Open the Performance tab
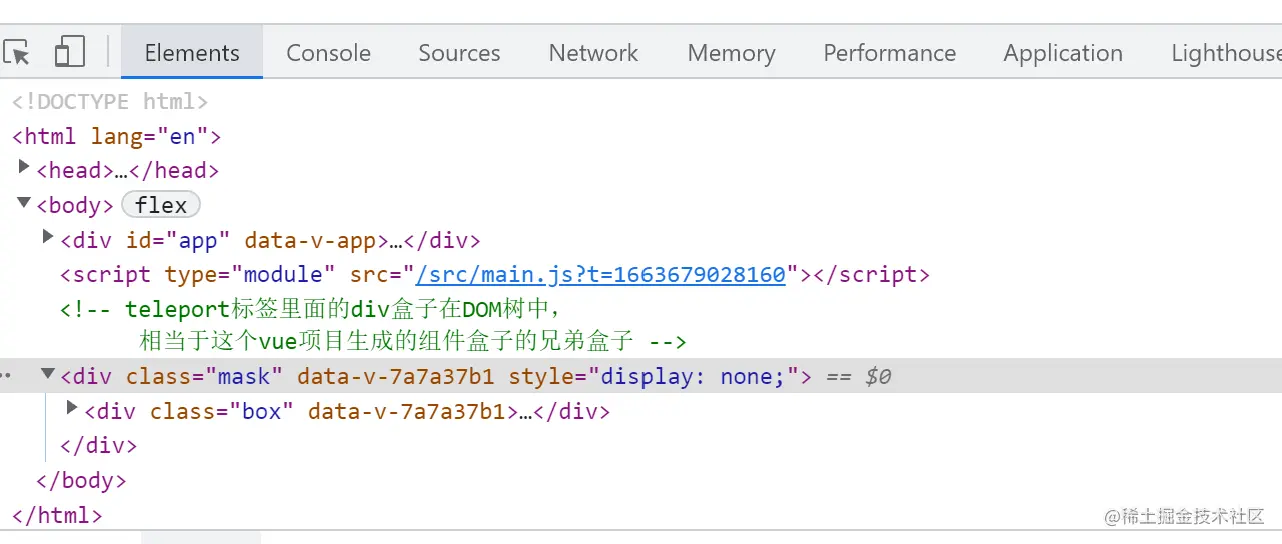Image resolution: width=1282 pixels, height=544 pixels. tap(889, 53)
